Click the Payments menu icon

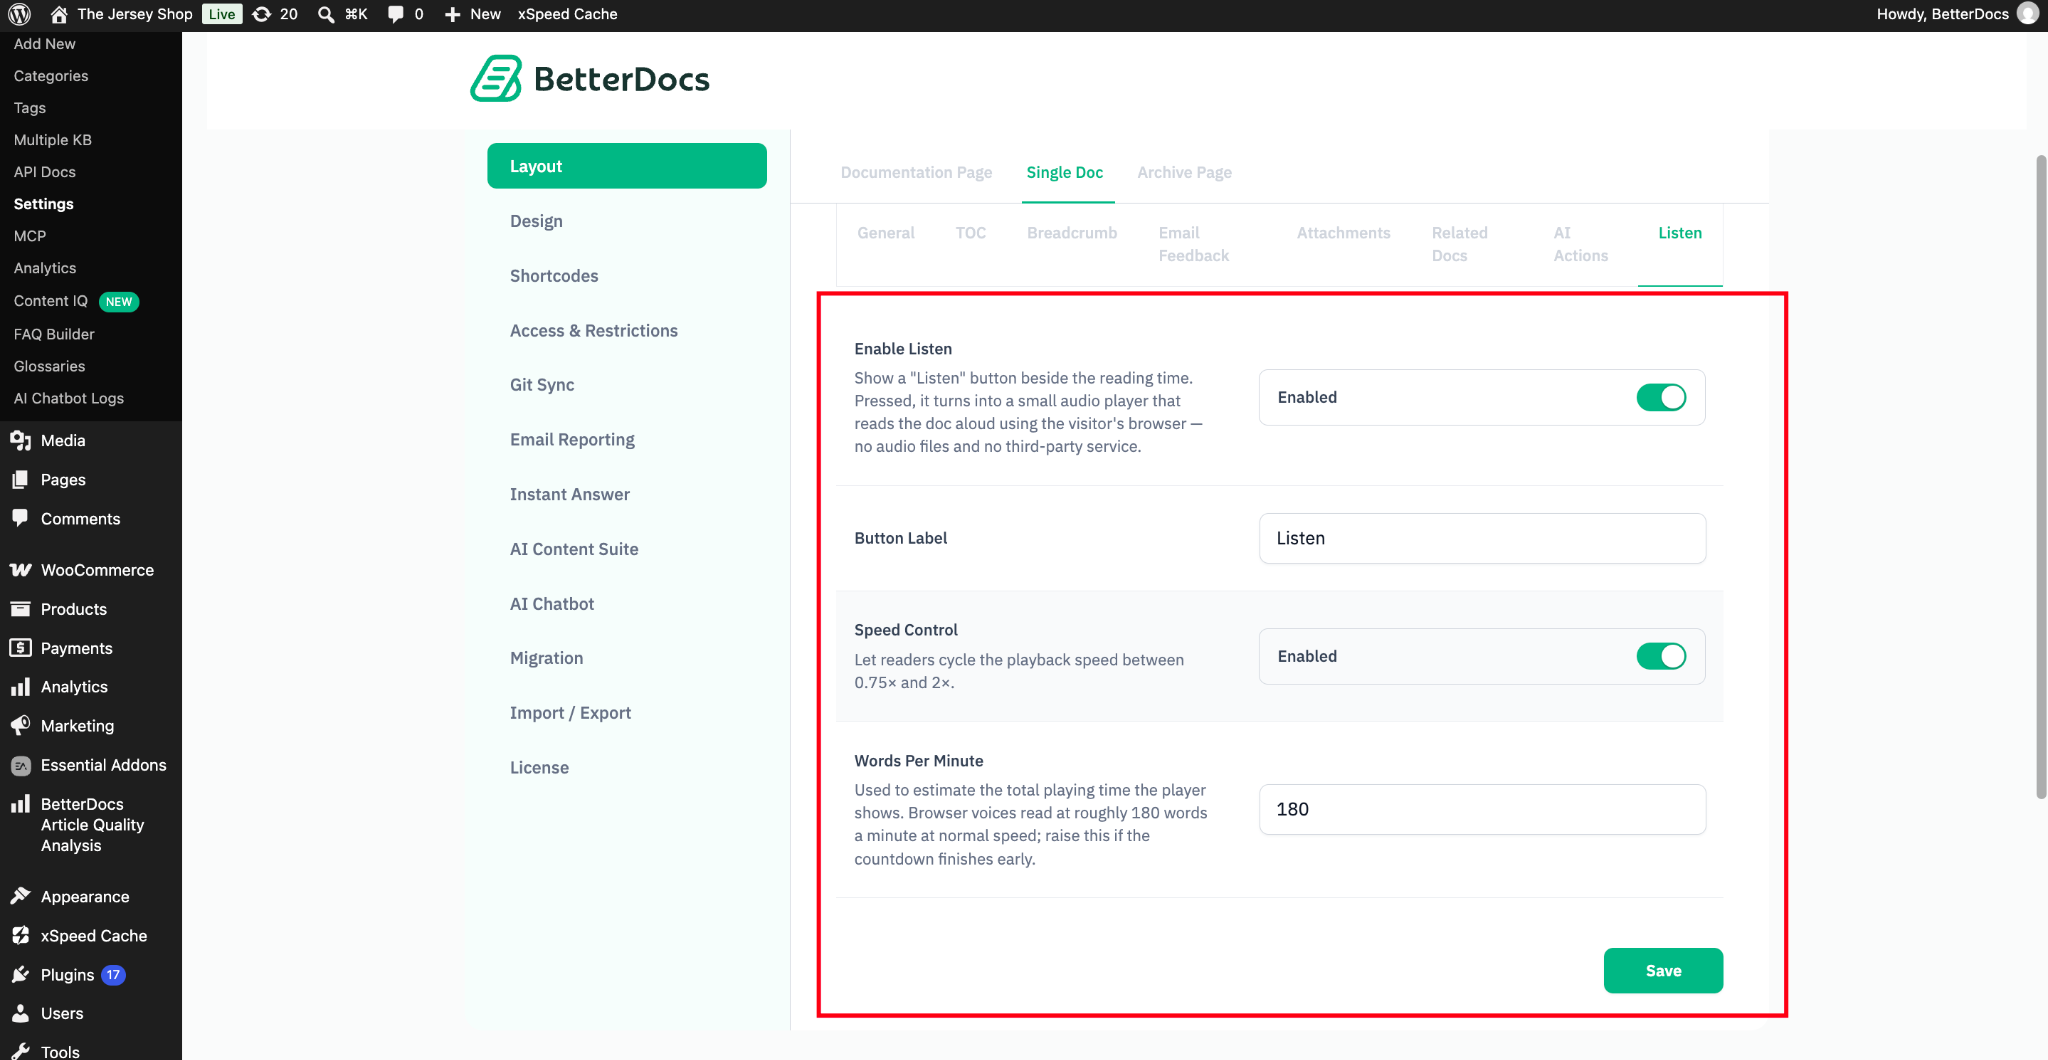[20, 648]
